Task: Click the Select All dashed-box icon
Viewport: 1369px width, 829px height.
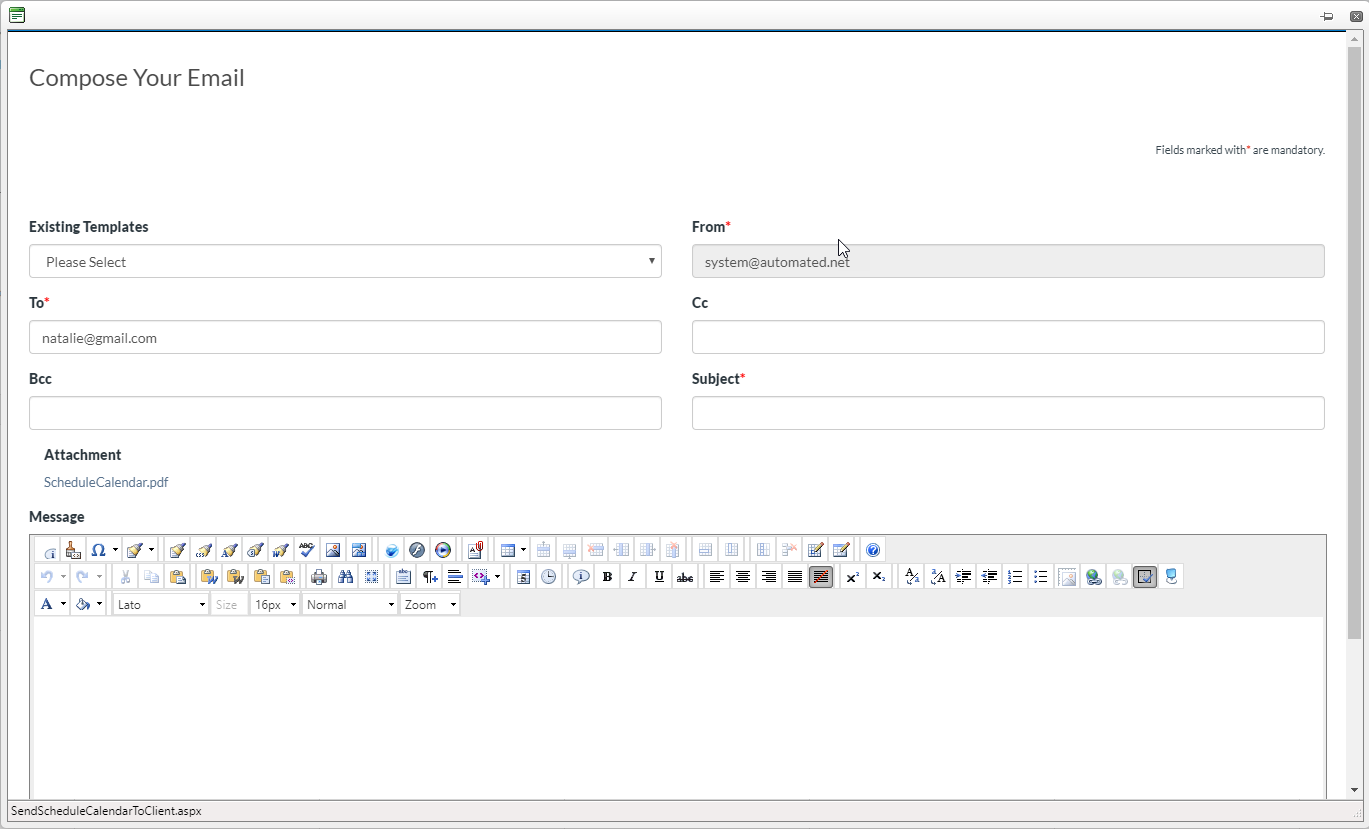Action: point(371,577)
